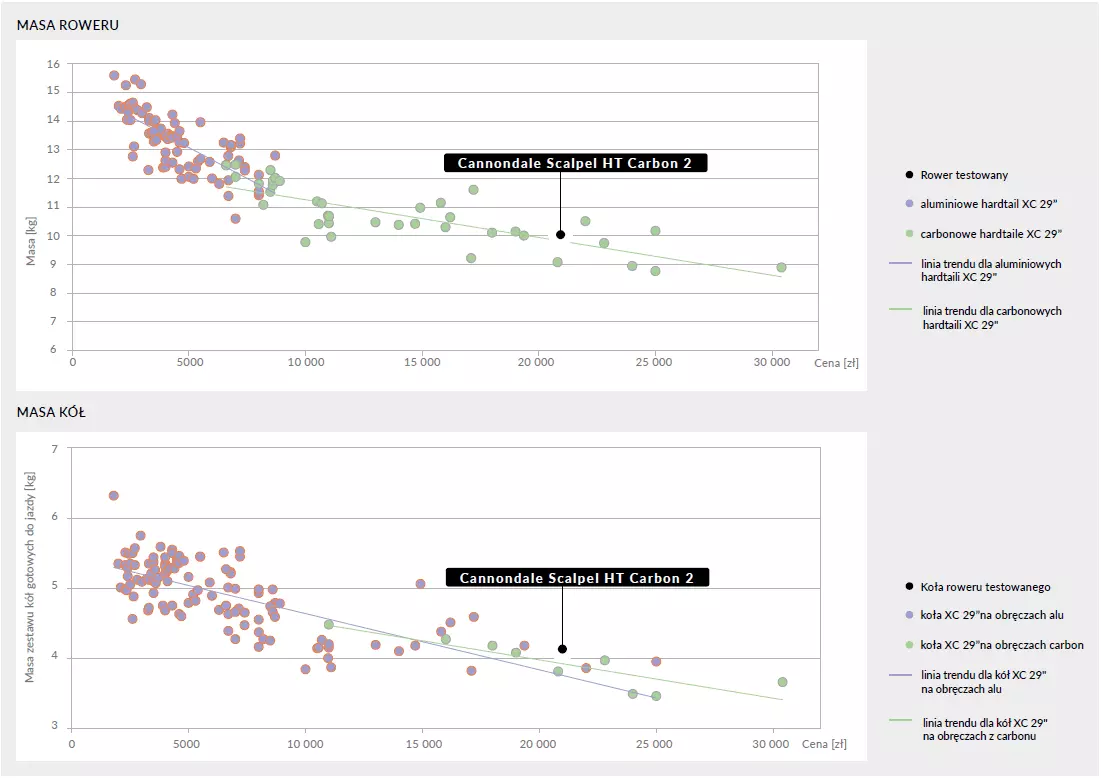
Task: Click the highest wheel-mass outlier point above 6 kg
Action: [x=114, y=496]
